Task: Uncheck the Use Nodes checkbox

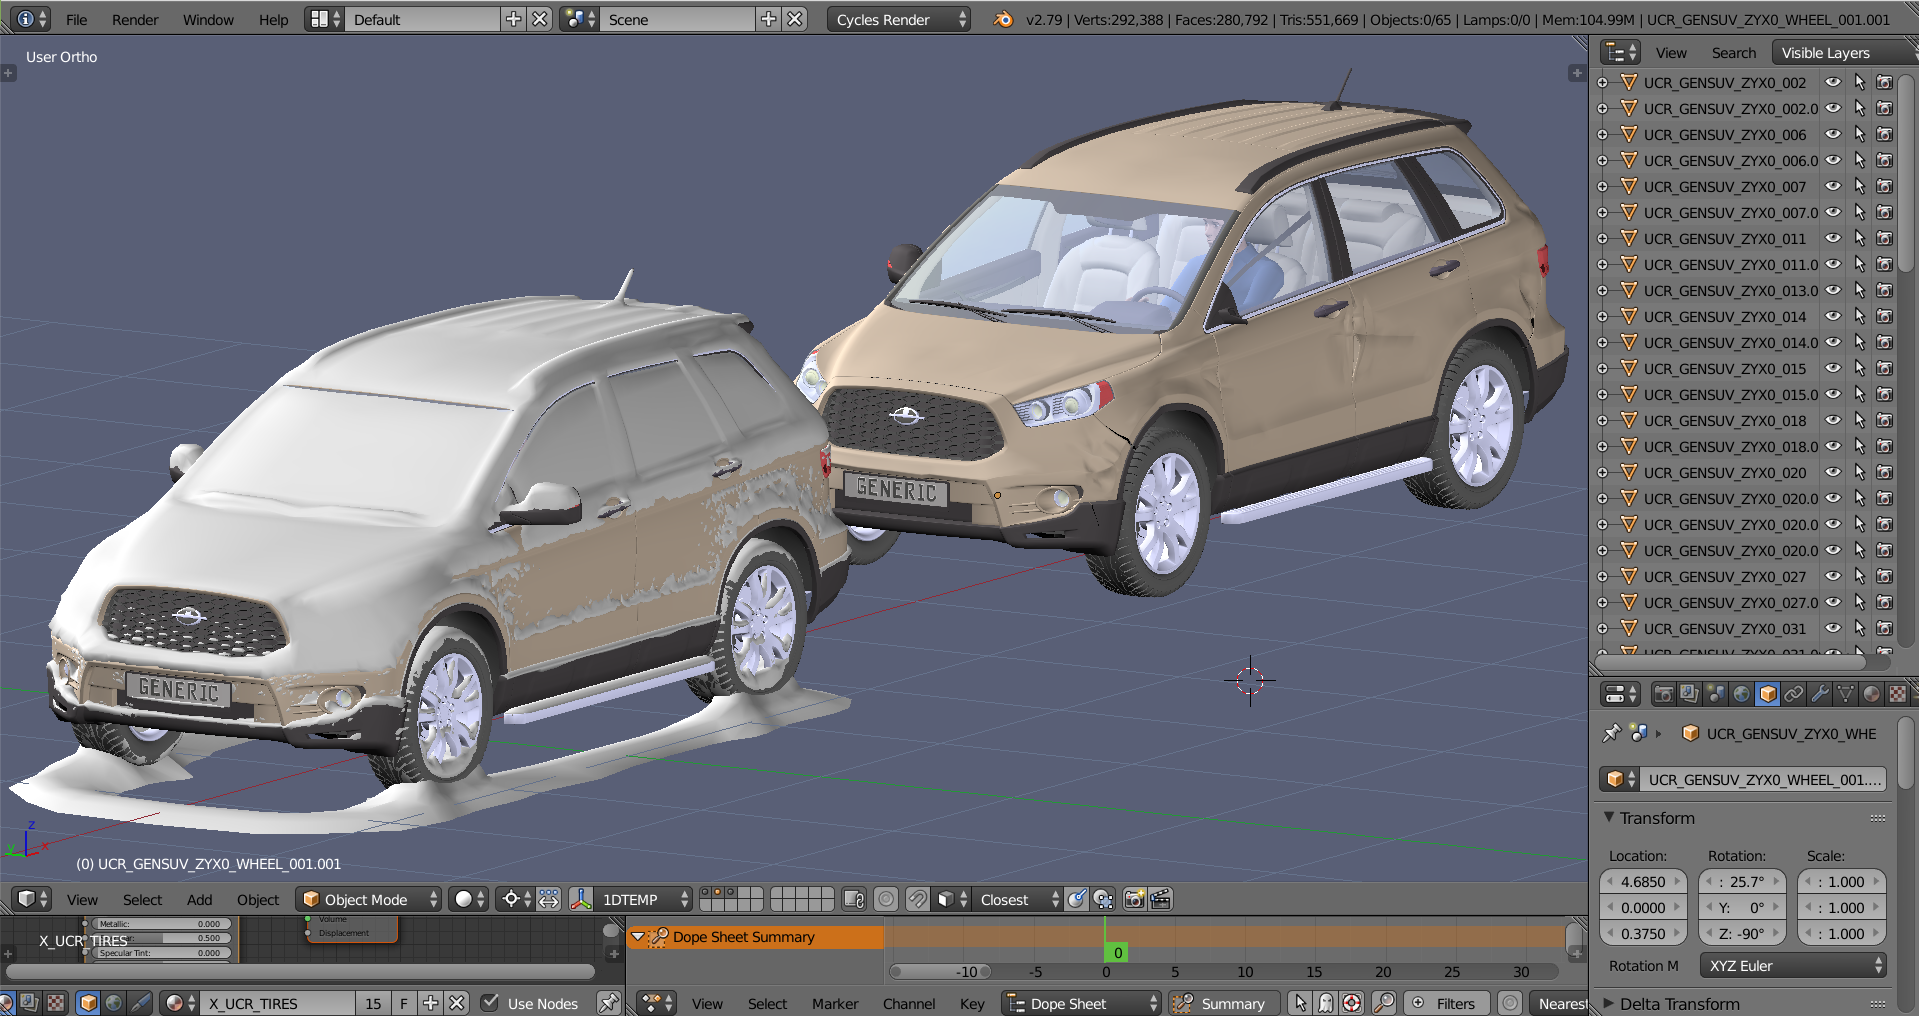Action: tap(490, 1003)
